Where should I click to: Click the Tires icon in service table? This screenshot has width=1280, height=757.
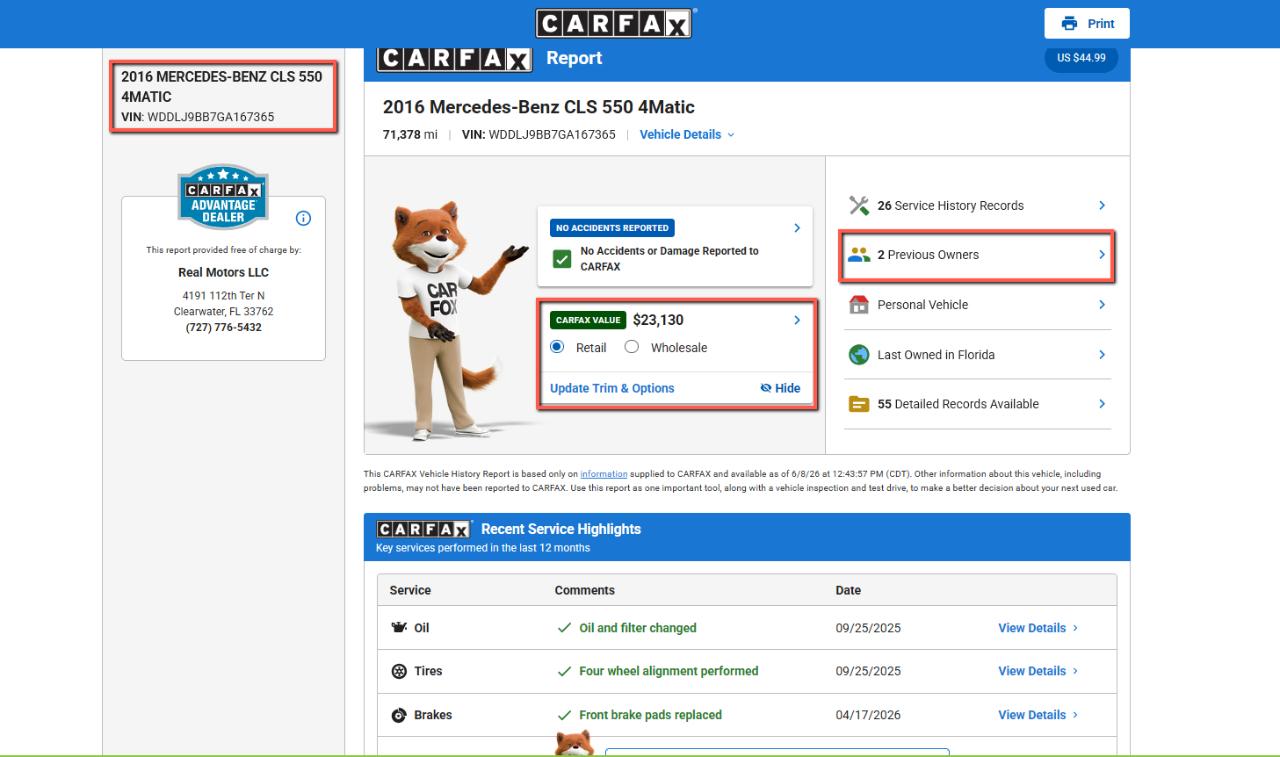pyautogui.click(x=398, y=671)
